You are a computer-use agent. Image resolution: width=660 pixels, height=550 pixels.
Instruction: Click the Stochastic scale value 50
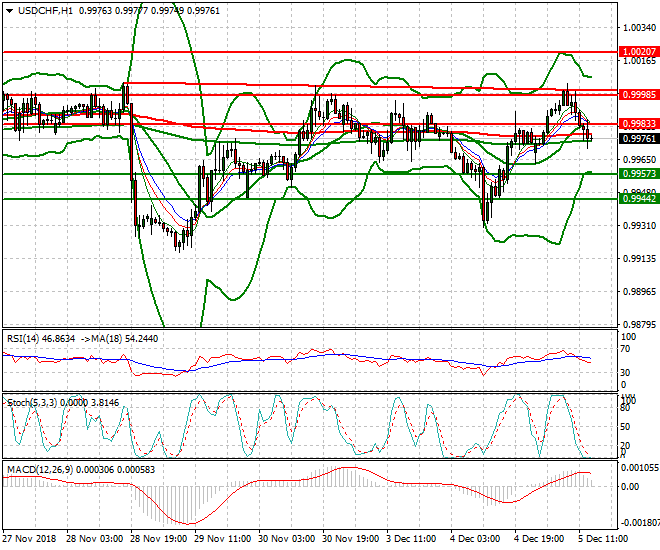(626, 427)
